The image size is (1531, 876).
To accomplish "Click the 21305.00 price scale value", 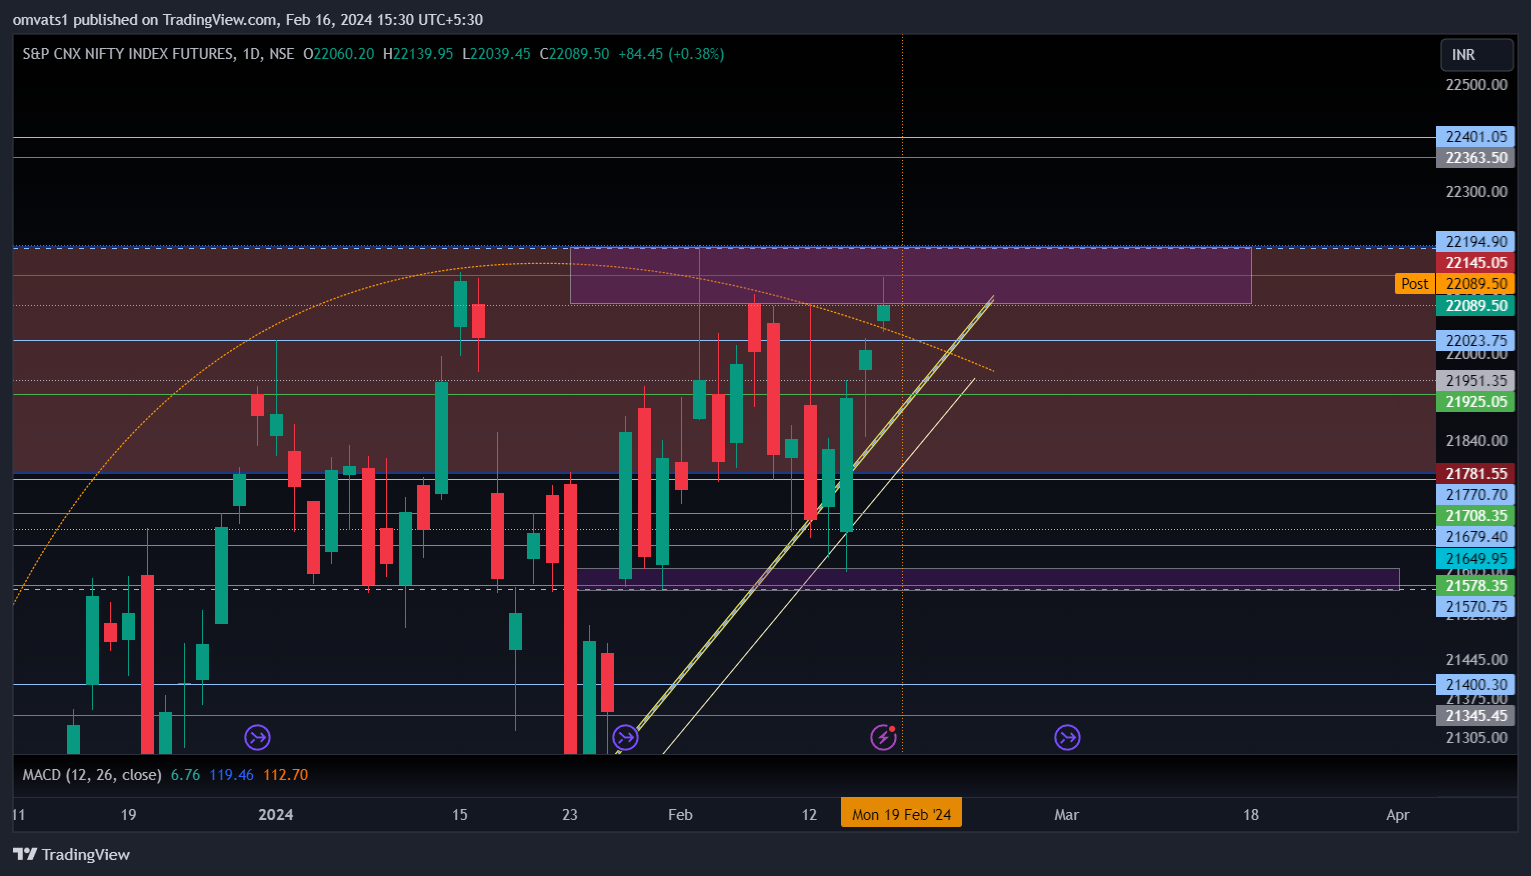I will 1476,738.
